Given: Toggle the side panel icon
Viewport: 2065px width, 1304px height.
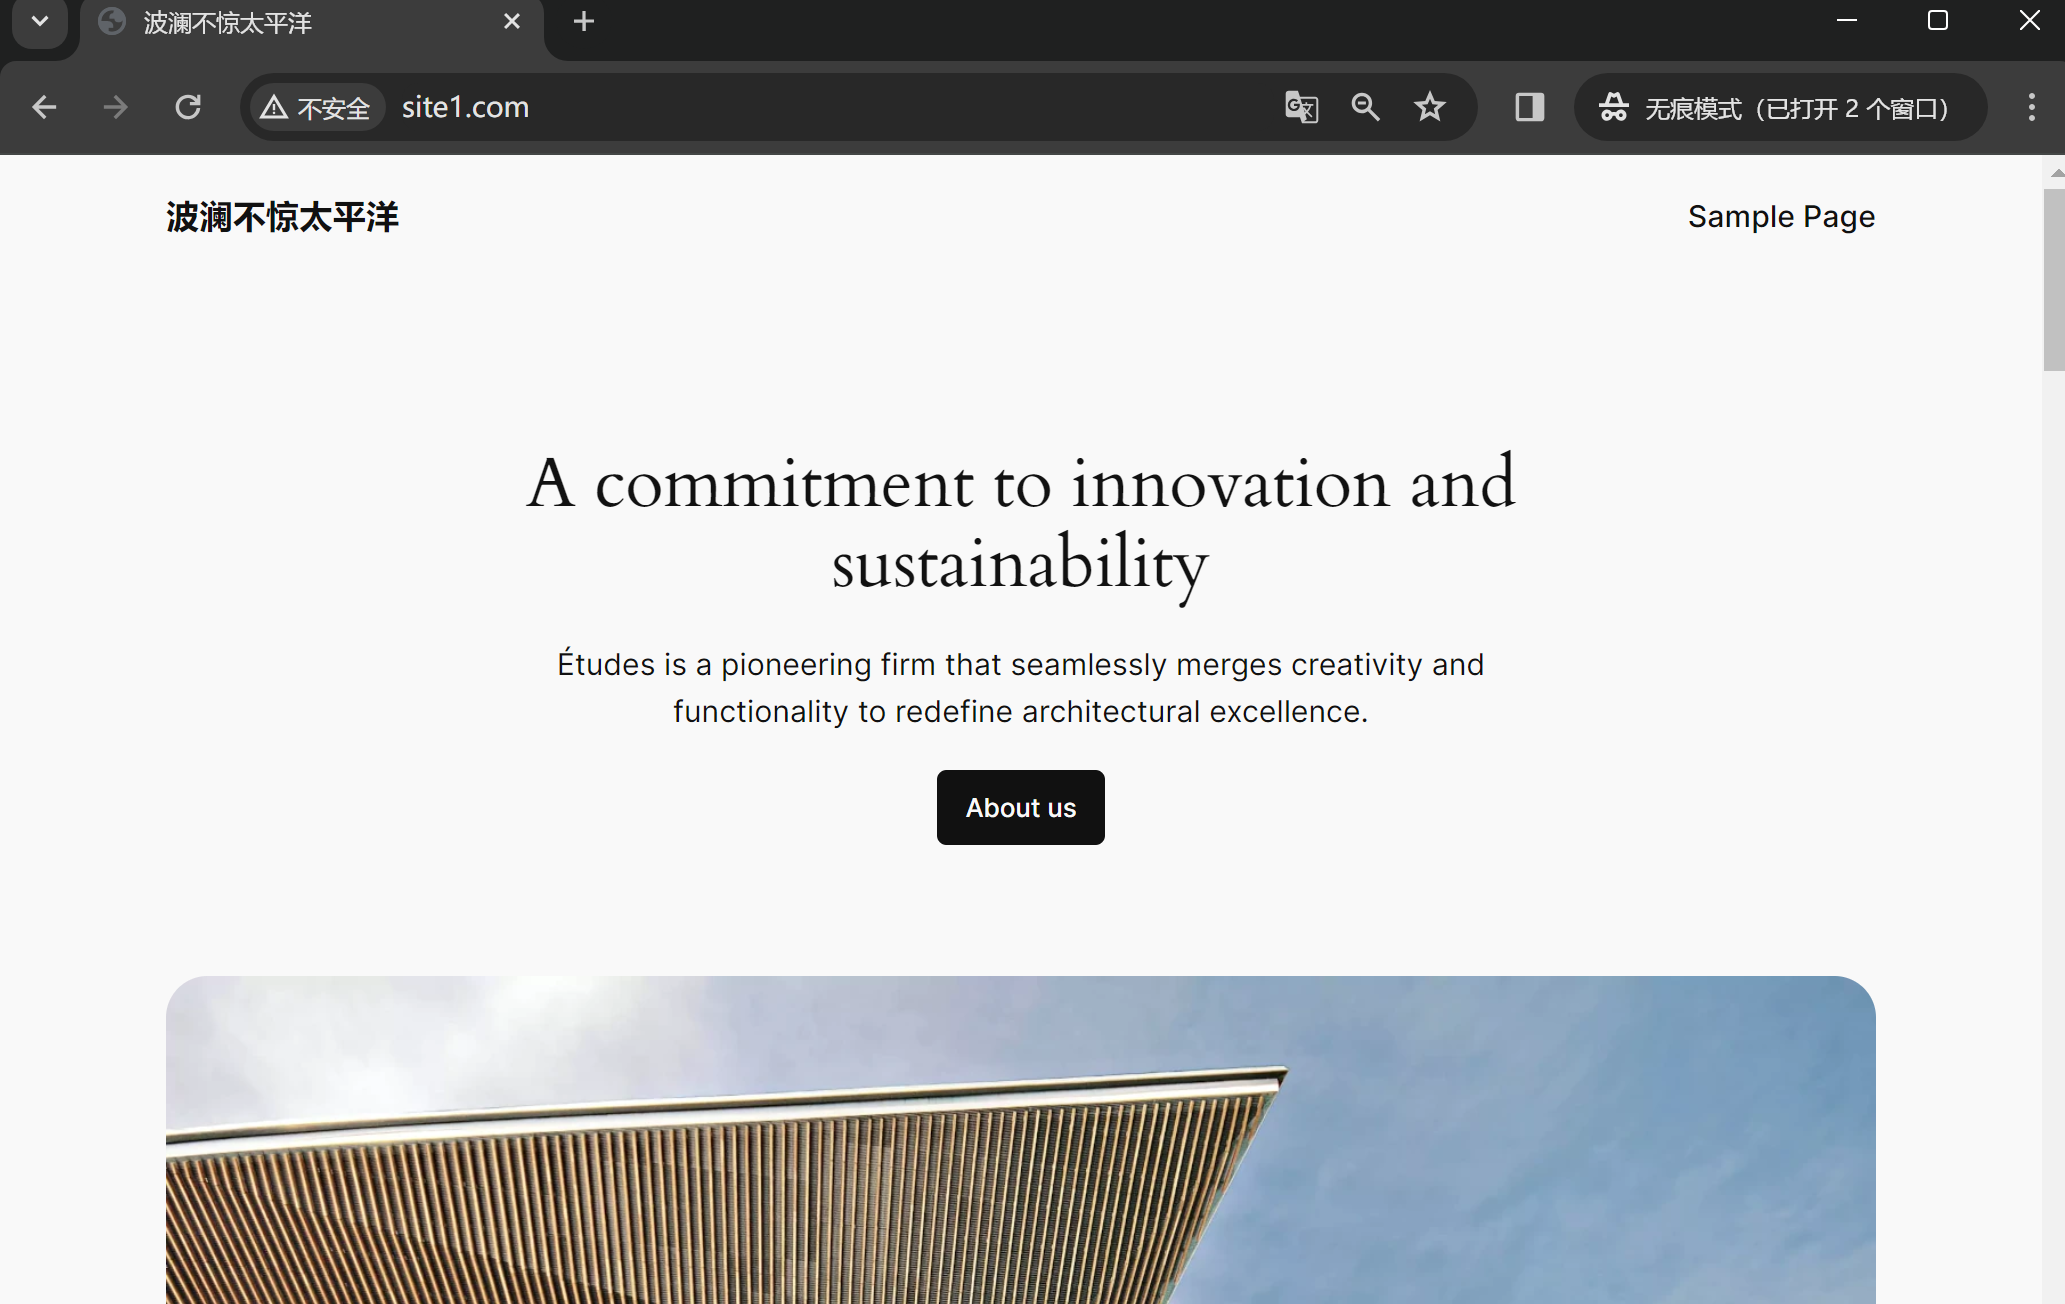Looking at the screenshot, I should tap(1529, 107).
